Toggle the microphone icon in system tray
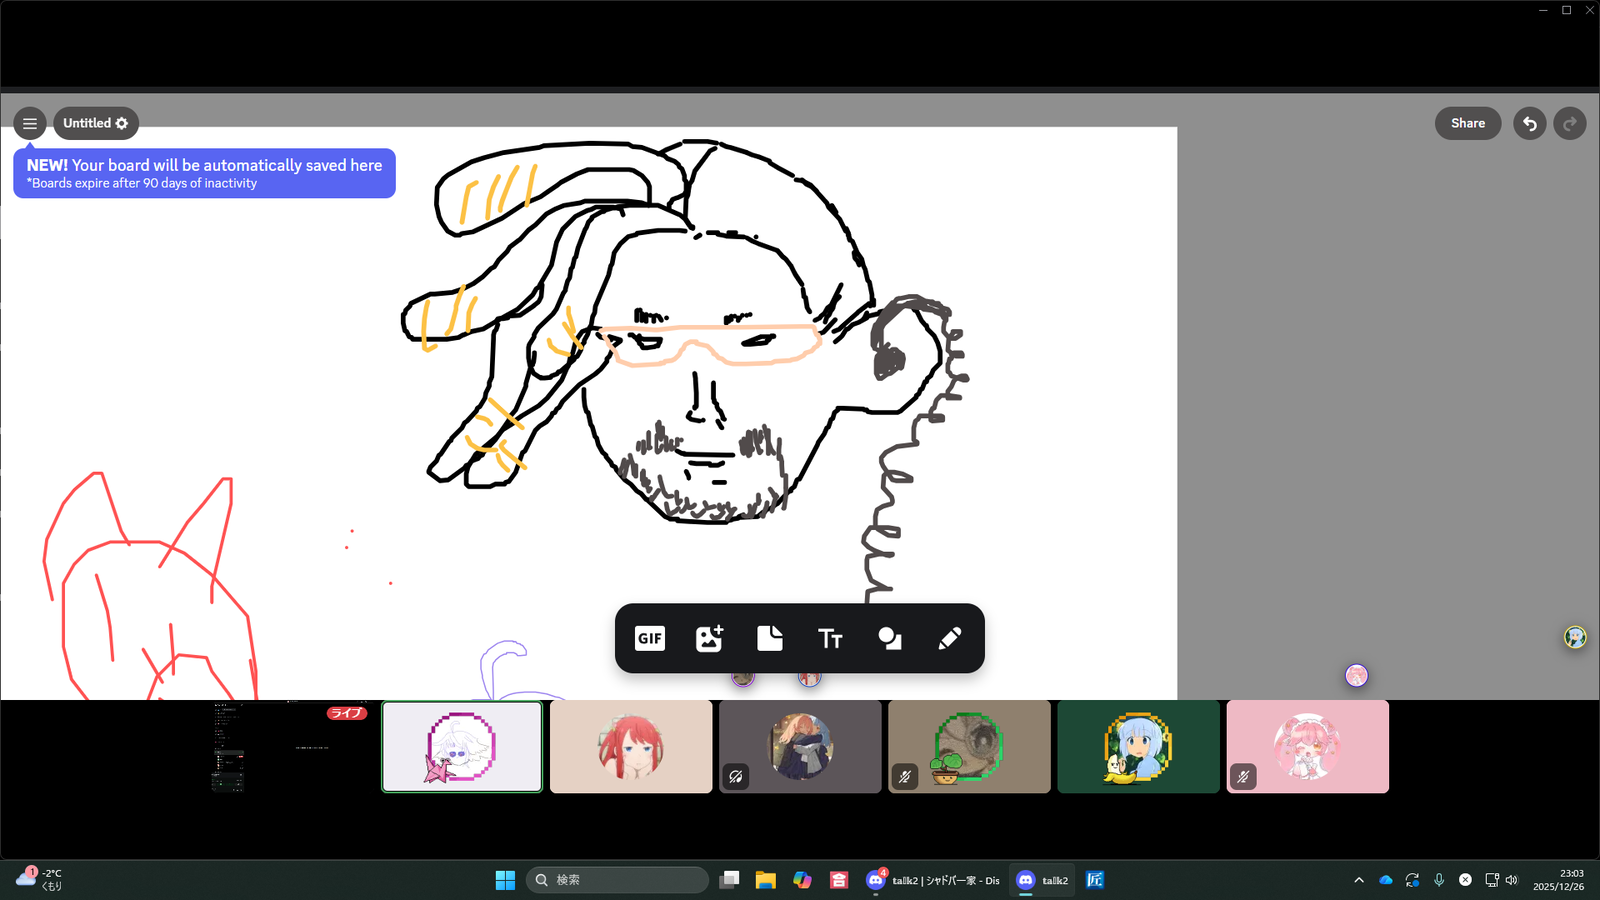Viewport: 1600px width, 900px height. (1439, 880)
